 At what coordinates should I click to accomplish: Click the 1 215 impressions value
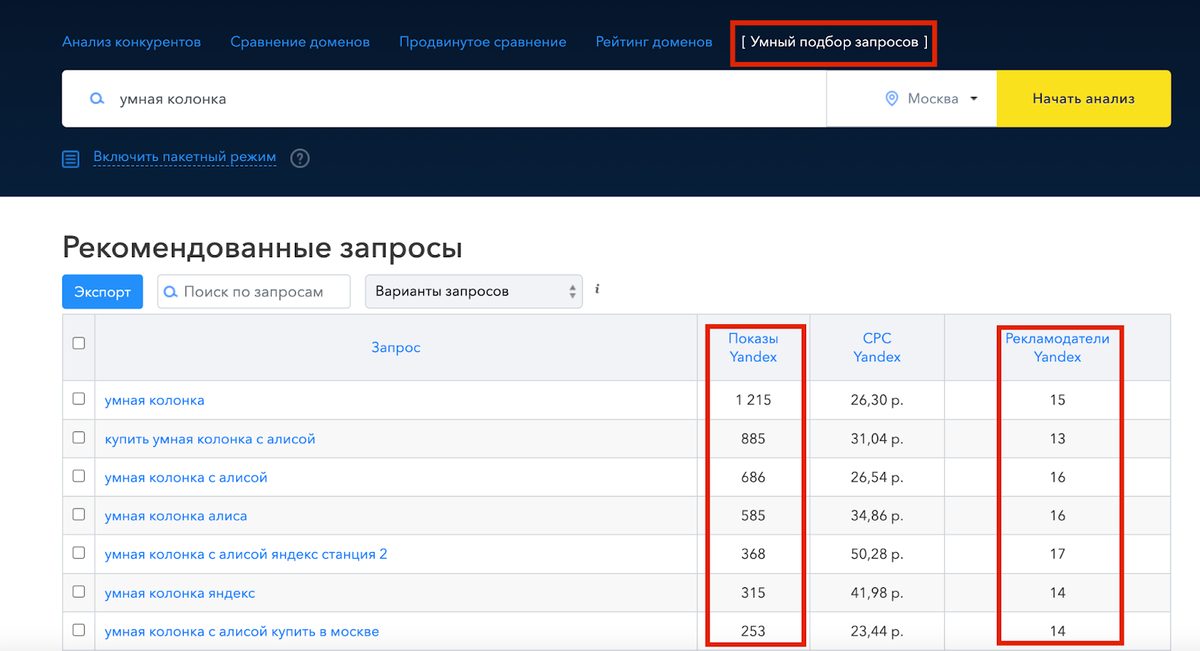coord(753,400)
